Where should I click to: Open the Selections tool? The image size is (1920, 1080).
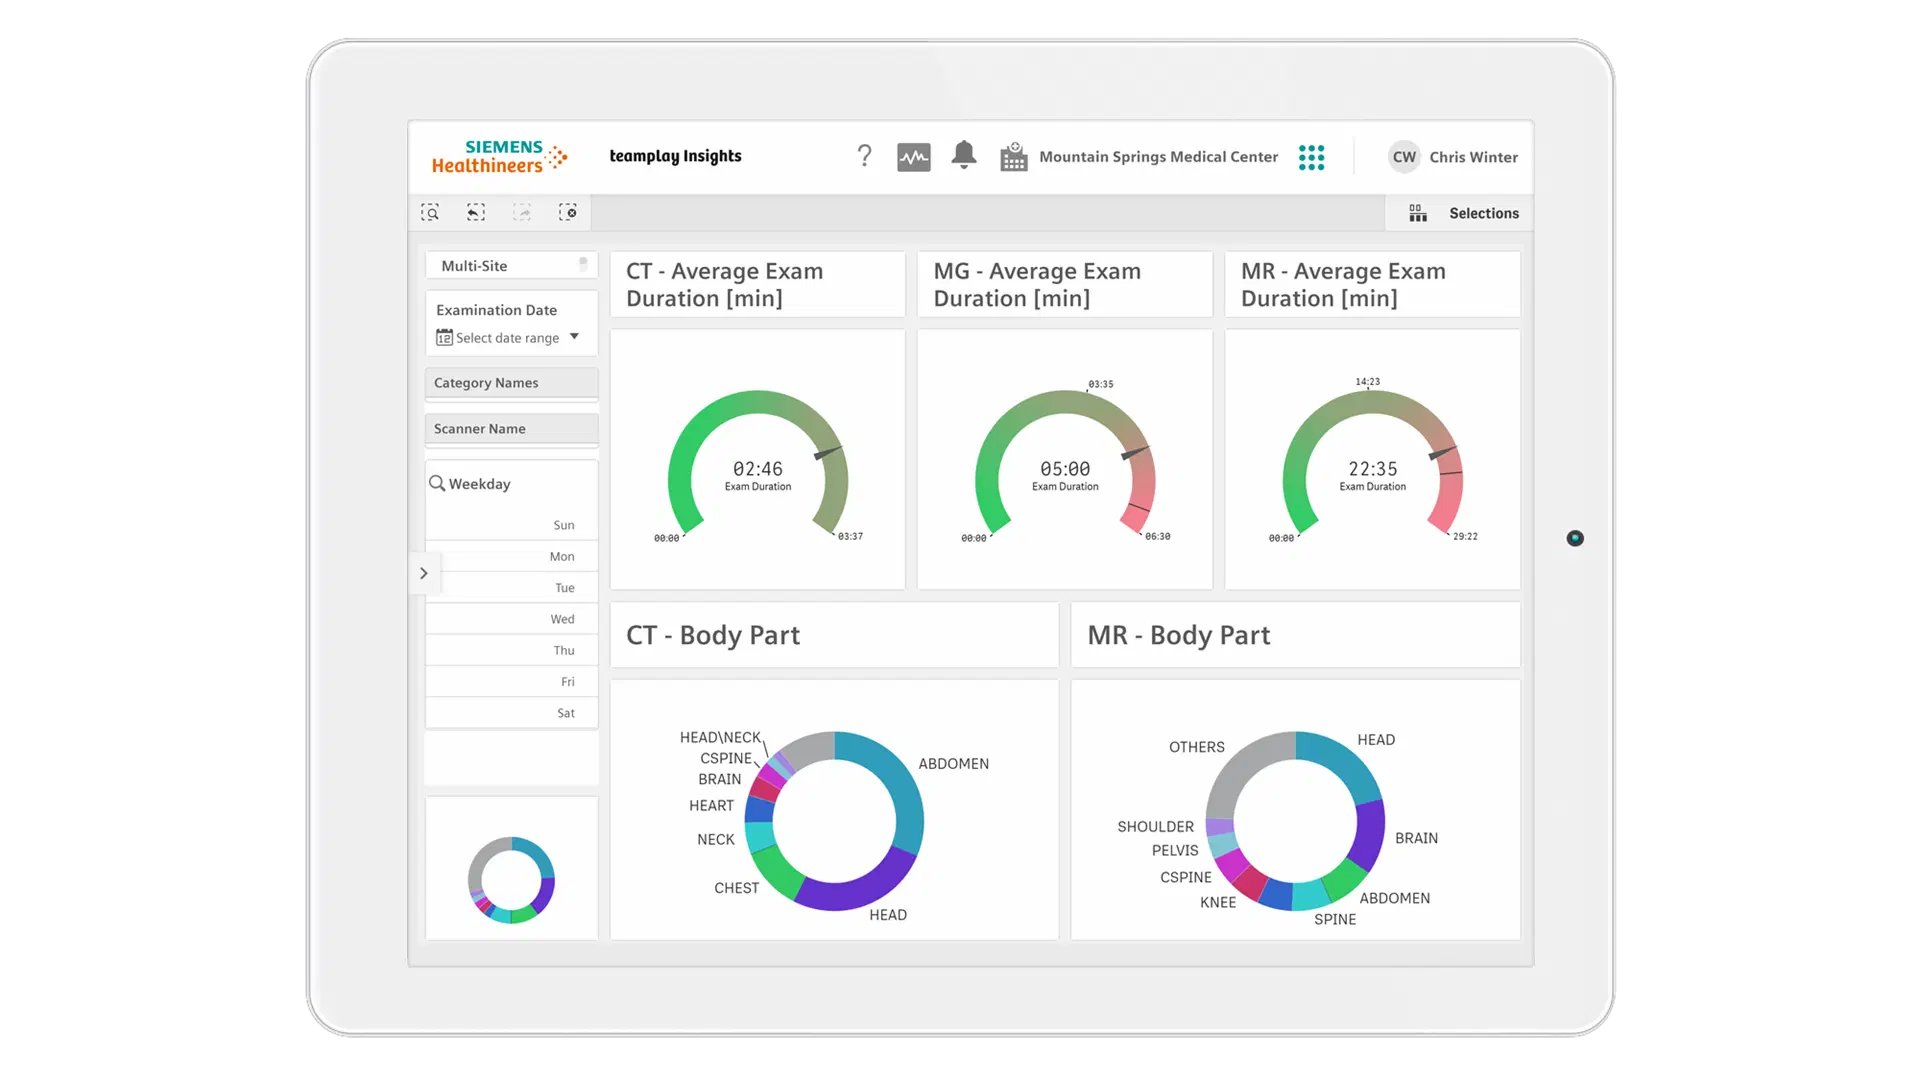(x=1465, y=213)
